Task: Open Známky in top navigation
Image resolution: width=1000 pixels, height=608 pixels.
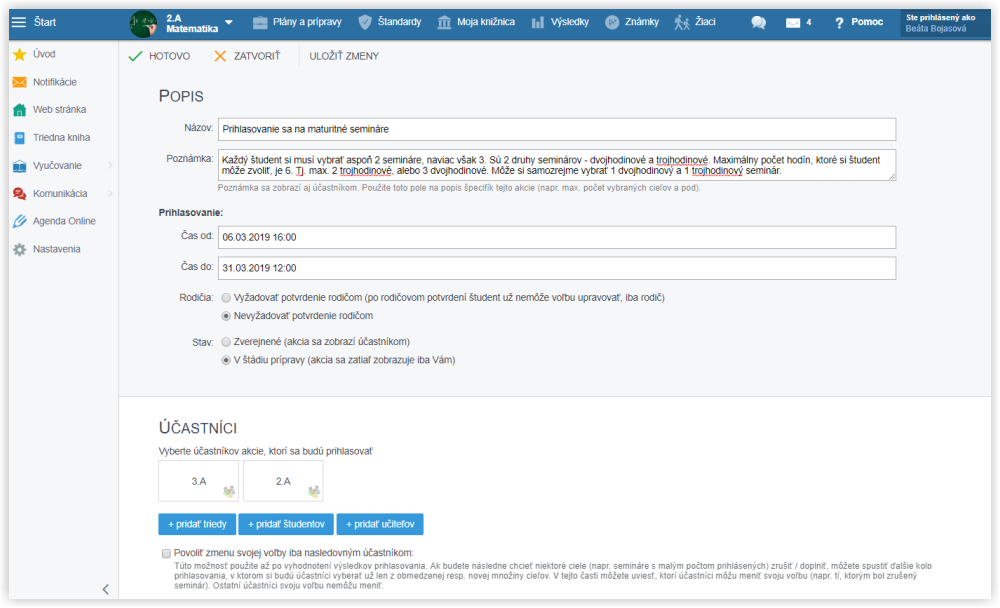Action: [642, 22]
